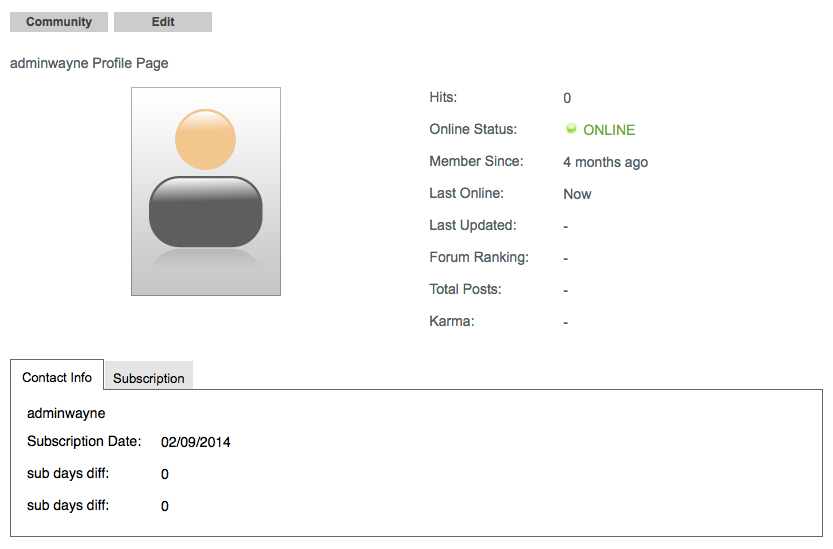The width and height of the screenshot is (833, 549).
Task: Click the subscription date 02/09/2014
Action: coord(196,442)
